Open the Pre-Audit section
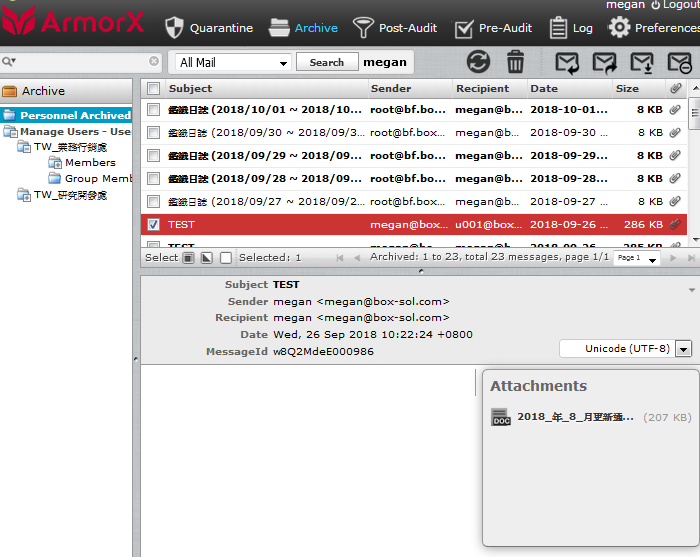The height and width of the screenshot is (557, 700). pos(493,29)
